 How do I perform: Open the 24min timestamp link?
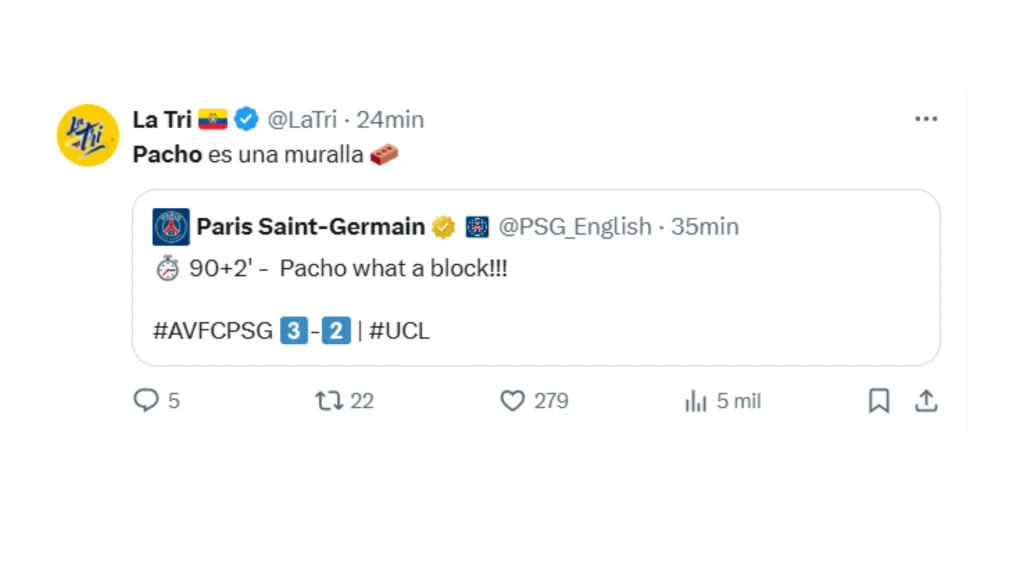point(390,120)
